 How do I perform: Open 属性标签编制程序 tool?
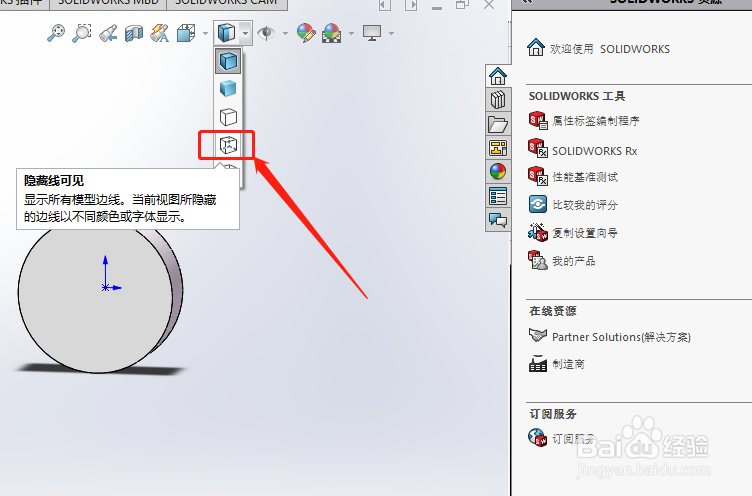[596, 121]
